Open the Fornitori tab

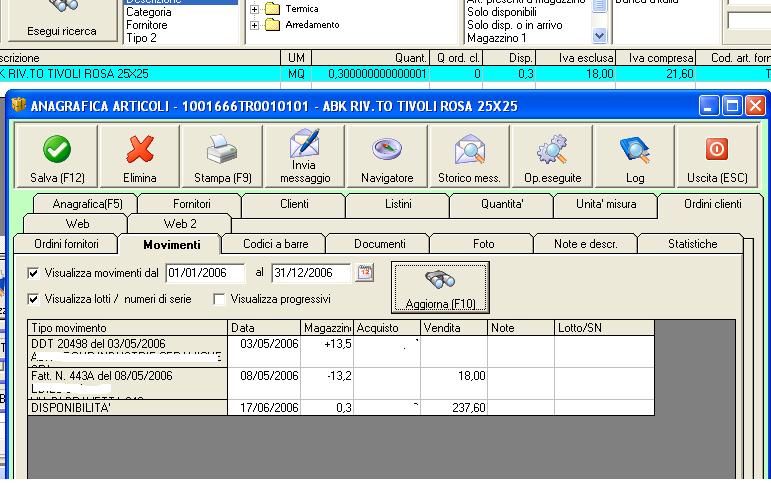point(191,204)
